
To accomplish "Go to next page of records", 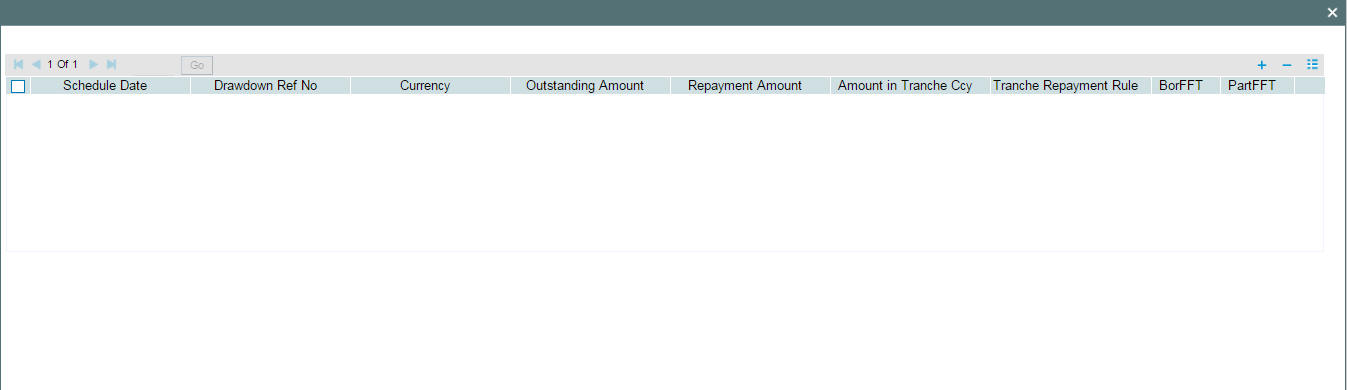I will (x=94, y=64).
